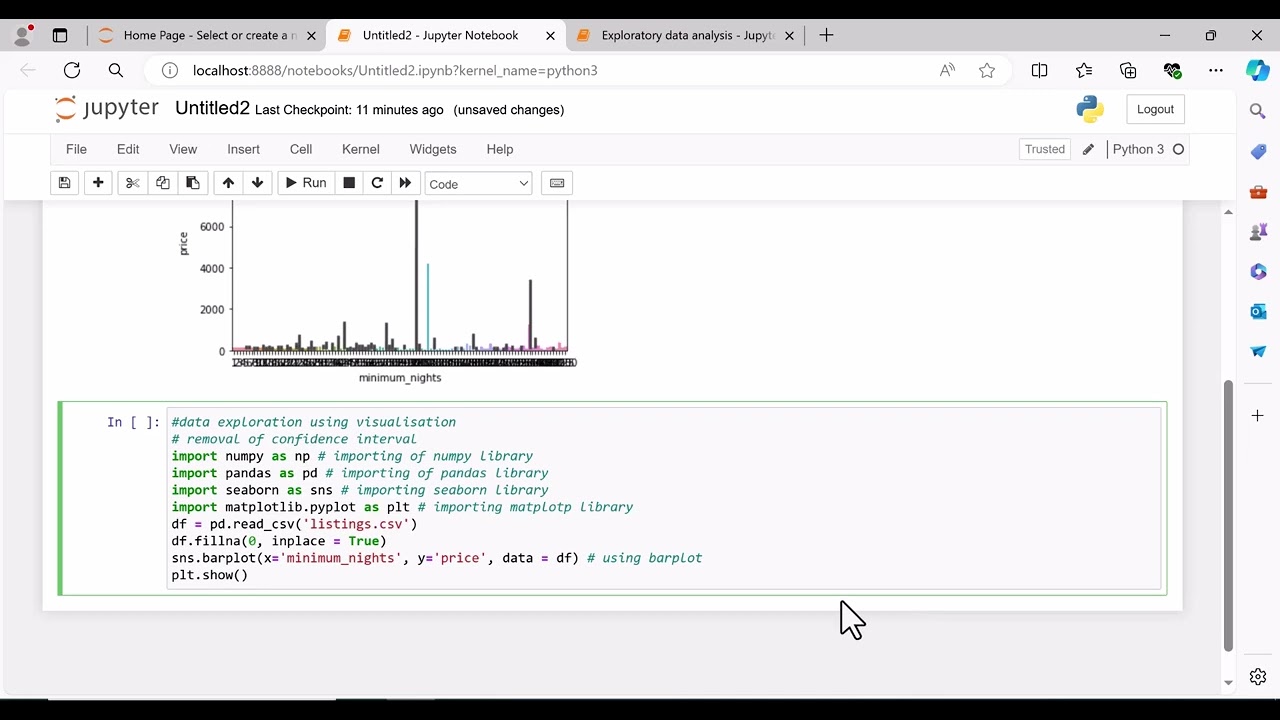Open the sidebar search icon
The height and width of the screenshot is (720, 1280).
(x=1258, y=111)
